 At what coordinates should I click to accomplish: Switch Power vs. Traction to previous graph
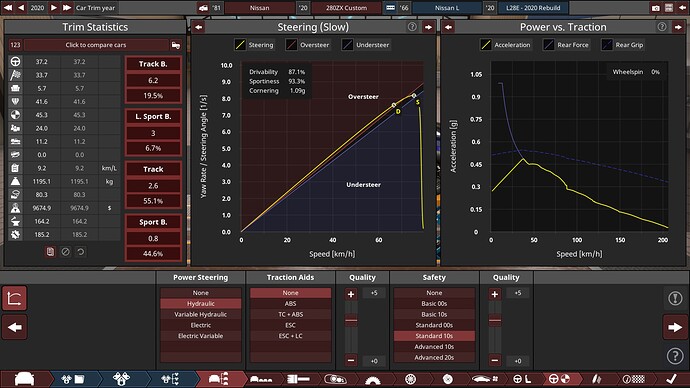click(448, 27)
